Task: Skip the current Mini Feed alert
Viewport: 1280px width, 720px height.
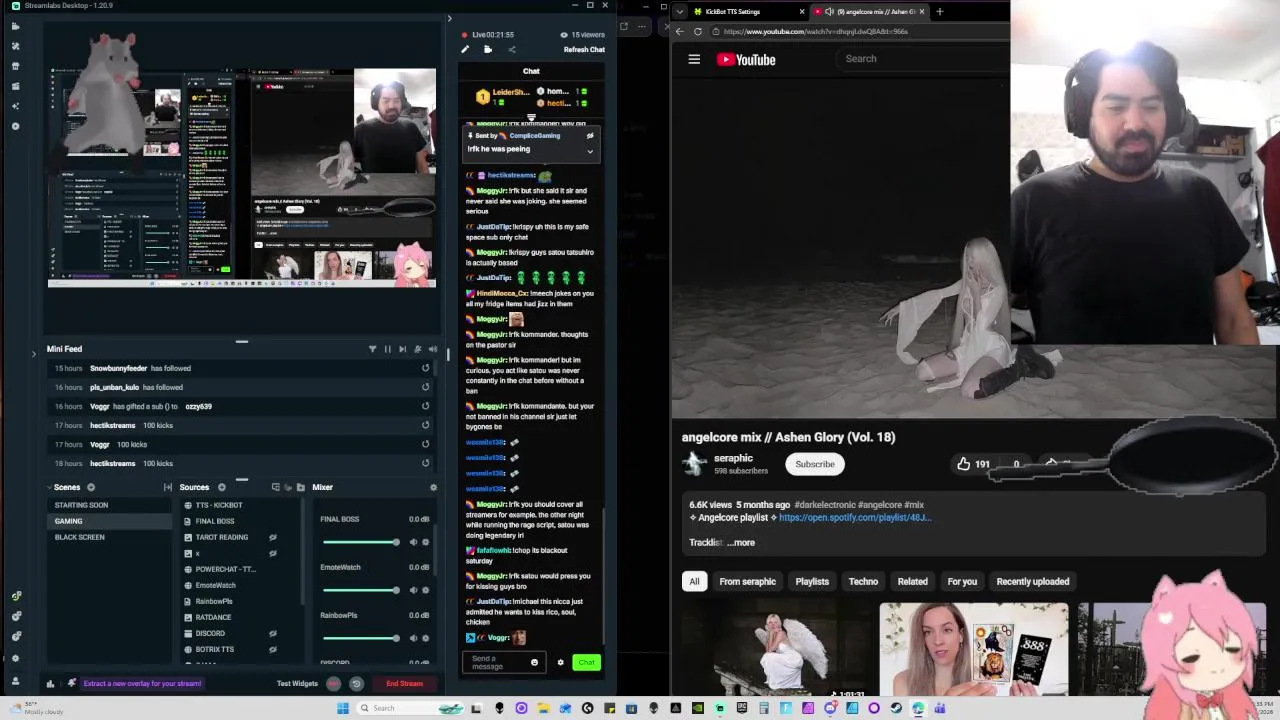Action: pos(403,349)
